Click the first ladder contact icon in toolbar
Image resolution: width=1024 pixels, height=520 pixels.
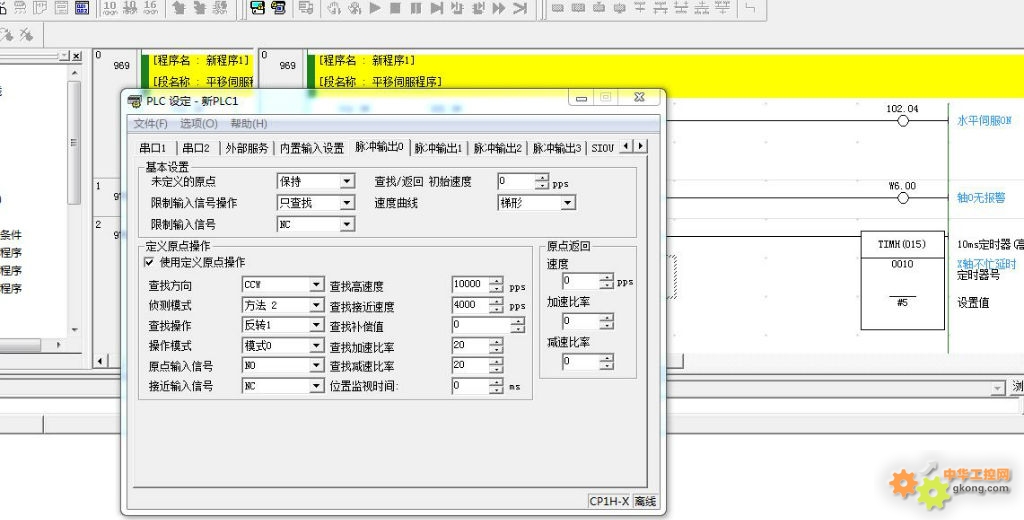[558, 8]
